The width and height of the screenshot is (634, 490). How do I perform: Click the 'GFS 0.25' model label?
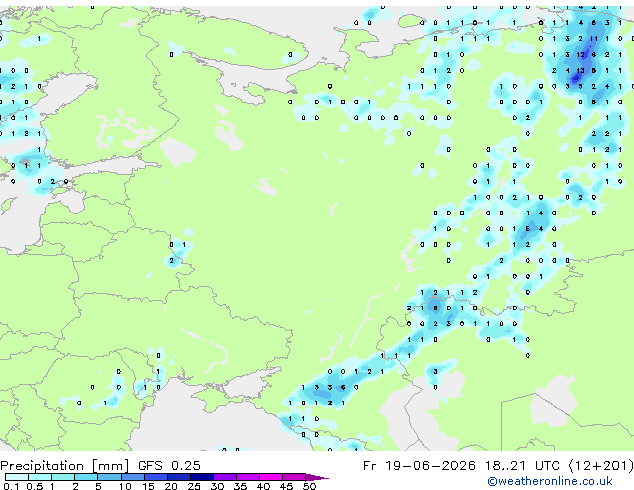click(169, 466)
